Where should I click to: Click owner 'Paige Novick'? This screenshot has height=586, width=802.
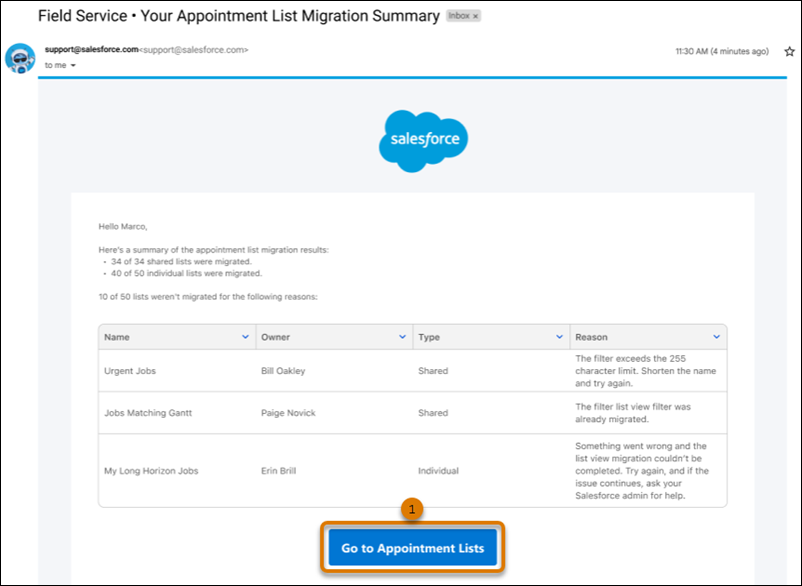point(288,413)
